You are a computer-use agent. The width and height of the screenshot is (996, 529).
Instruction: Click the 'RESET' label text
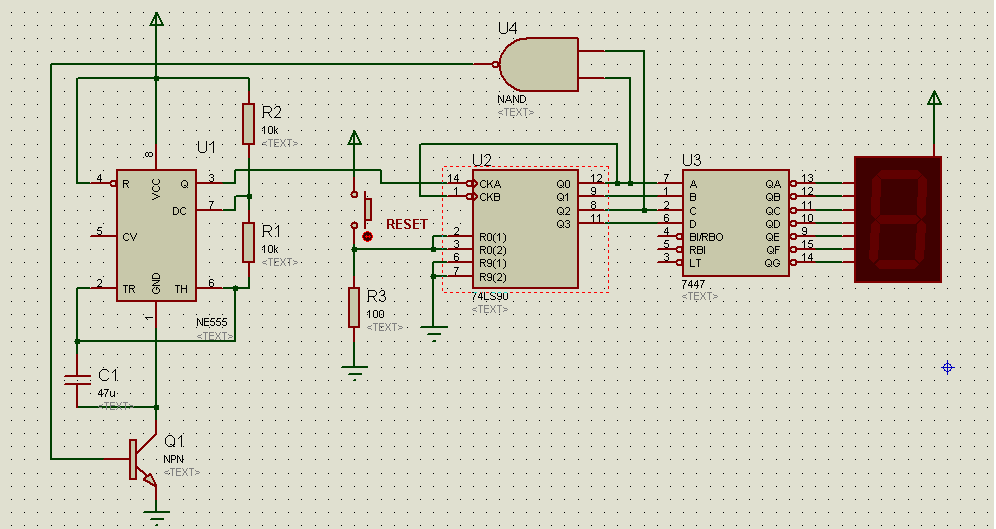pyautogui.click(x=407, y=224)
